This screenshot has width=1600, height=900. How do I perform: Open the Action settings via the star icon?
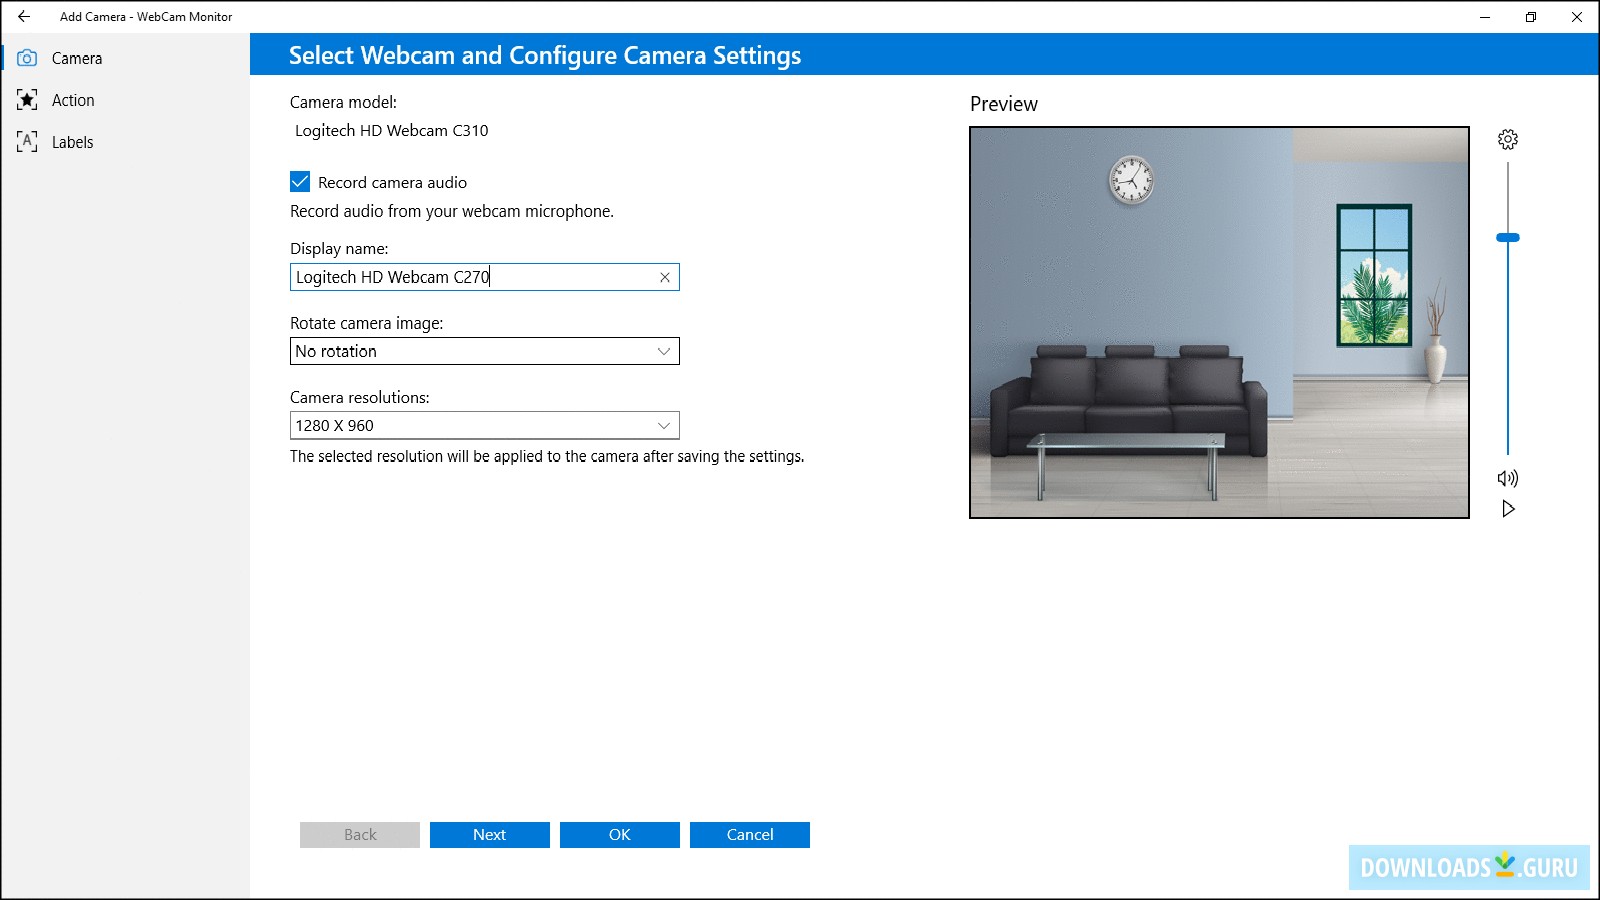(27, 100)
